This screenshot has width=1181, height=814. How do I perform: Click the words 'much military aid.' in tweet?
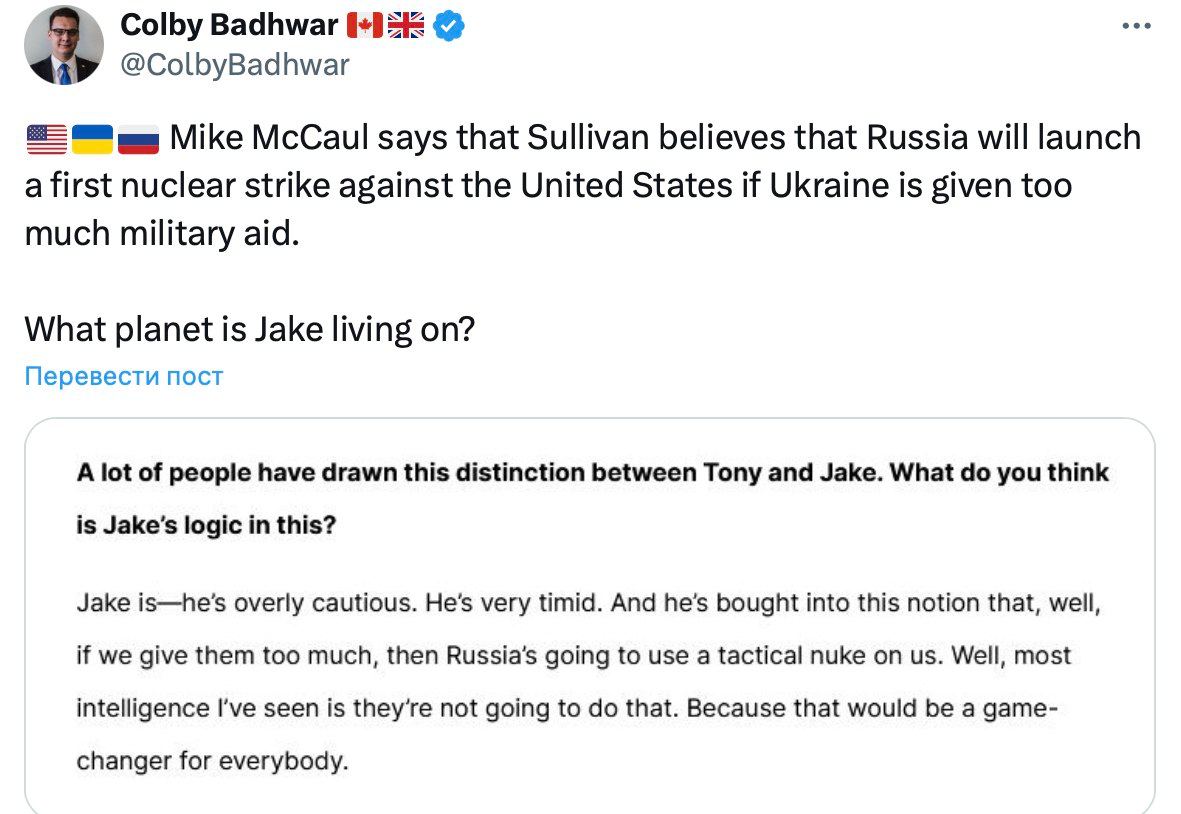[x=161, y=233]
